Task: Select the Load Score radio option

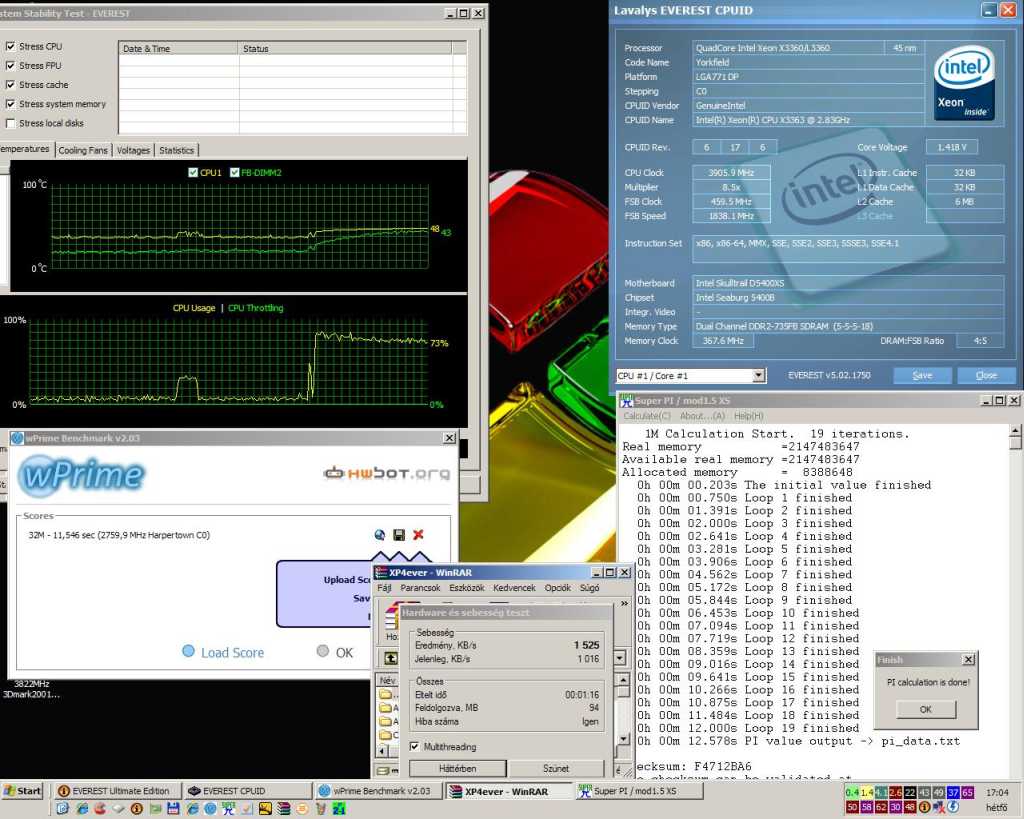Action: [x=188, y=651]
